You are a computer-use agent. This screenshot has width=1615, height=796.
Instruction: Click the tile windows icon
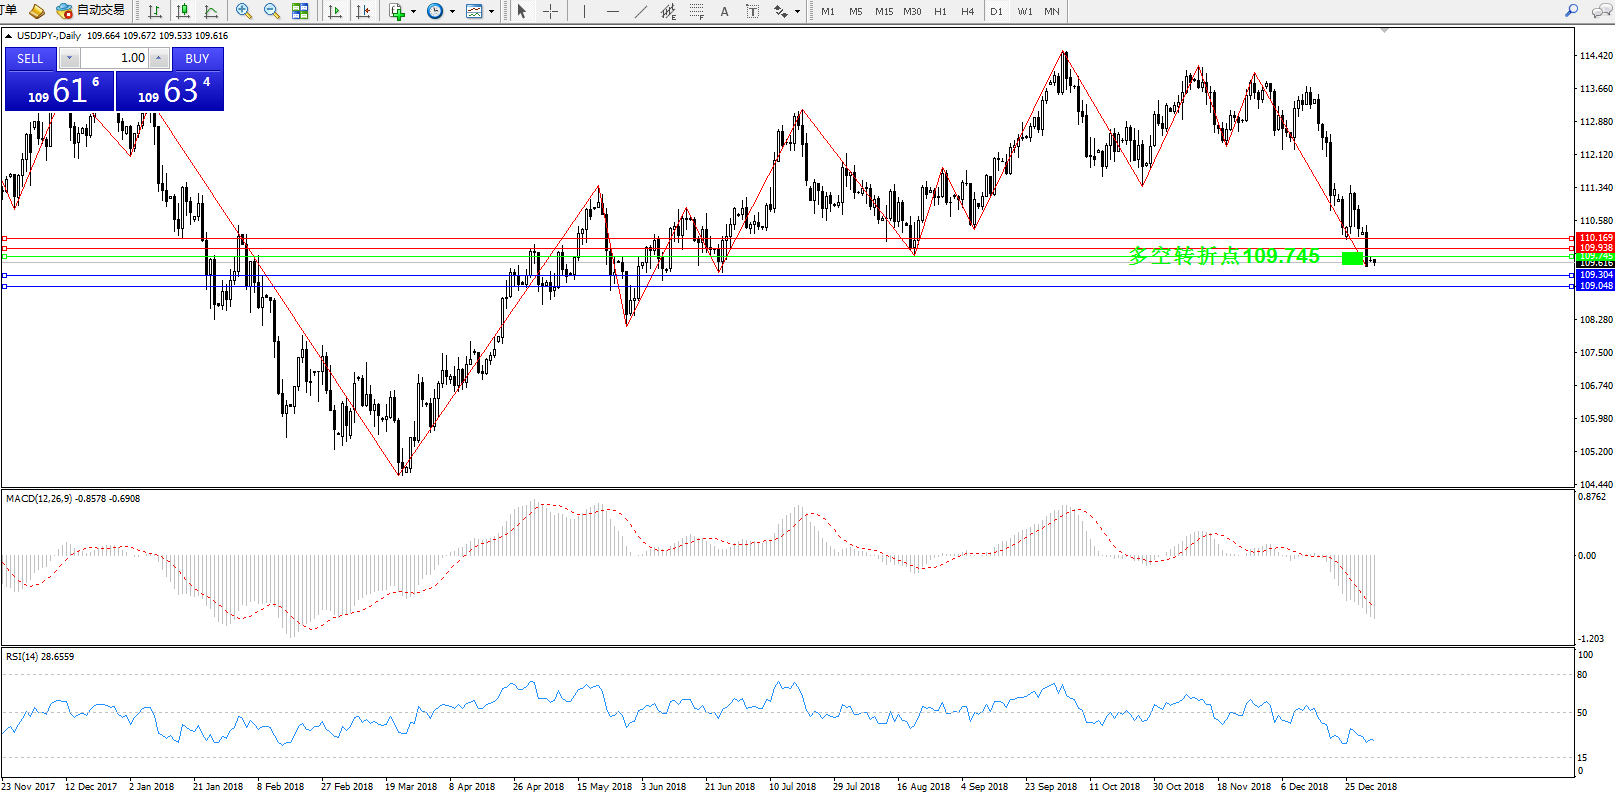(x=300, y=11)
